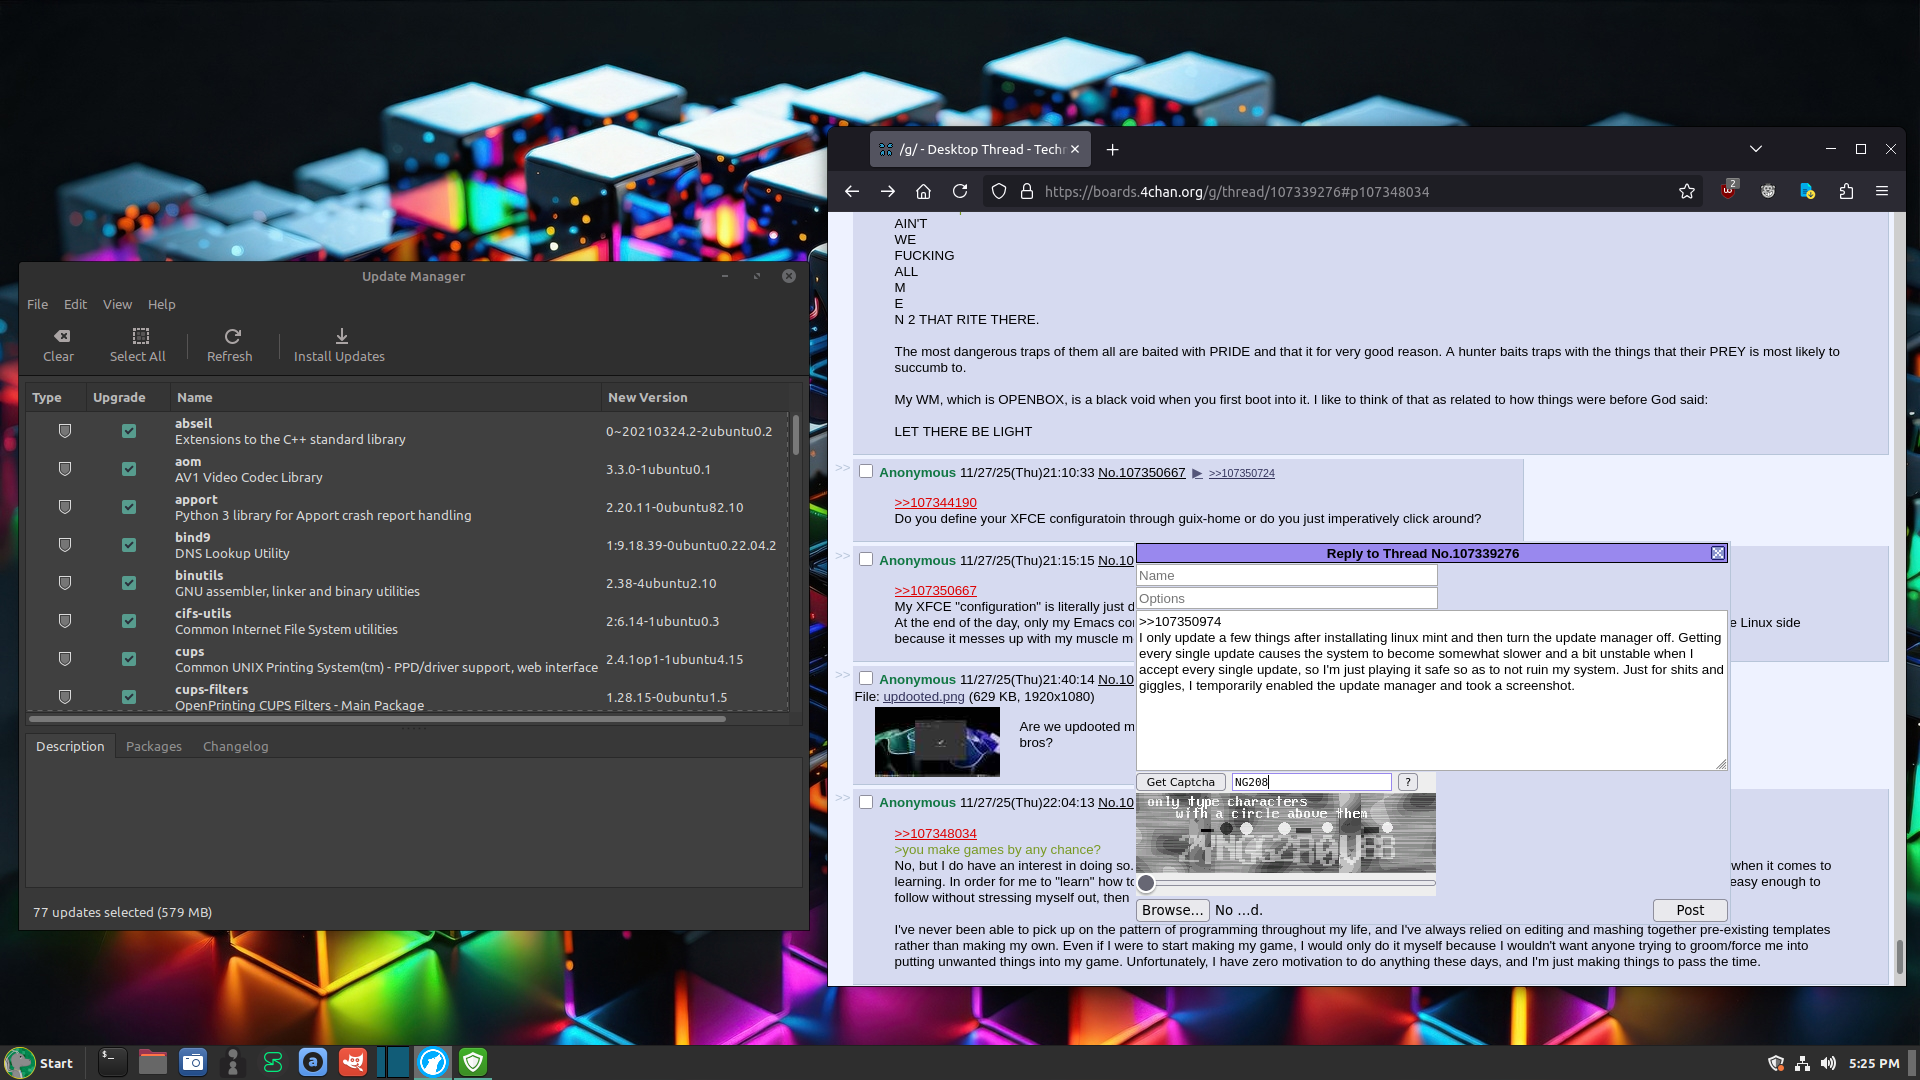Uncheck the bind9 upgrade checkbox
Screen dimensions: 1920x1080
tap(129, 545)
